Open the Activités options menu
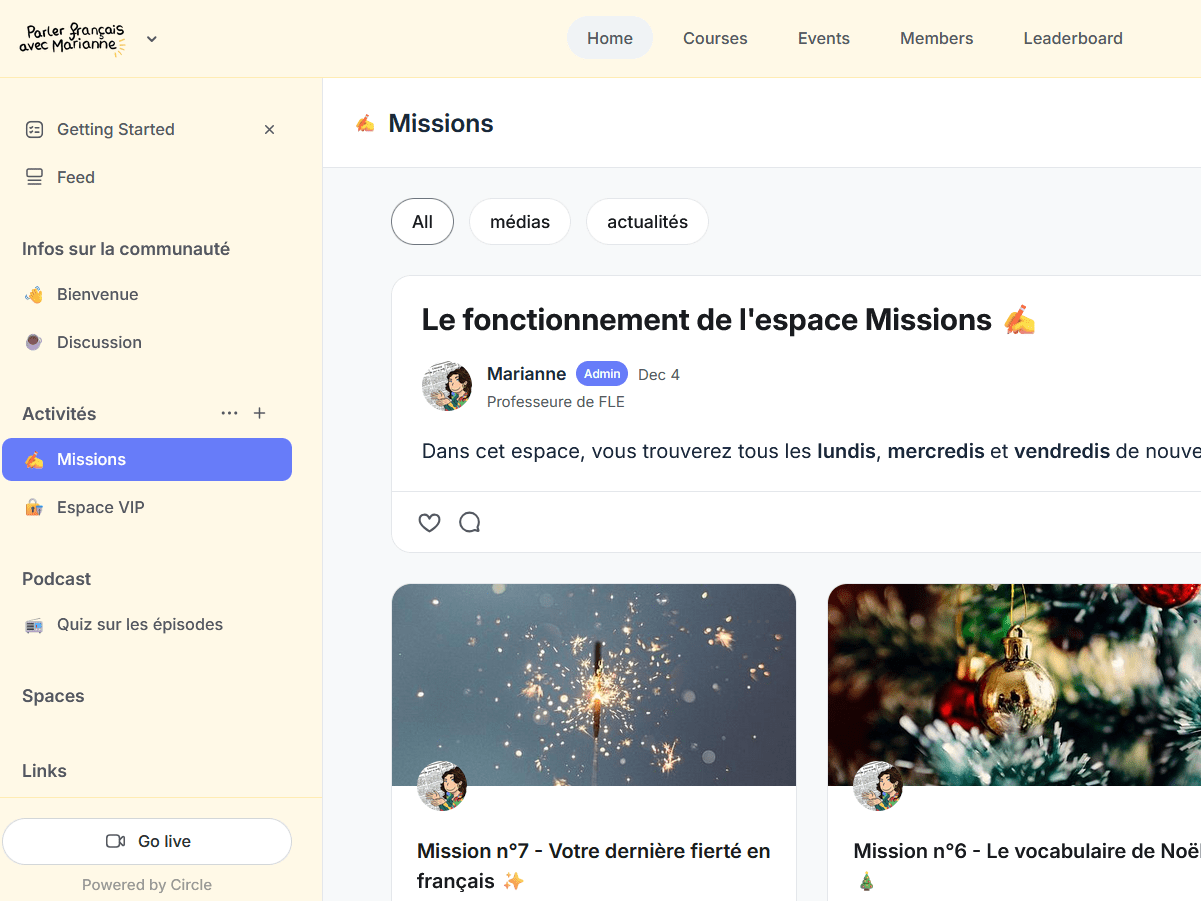The width and height of the screenshot is (1201, 901). tap(229, 413)
